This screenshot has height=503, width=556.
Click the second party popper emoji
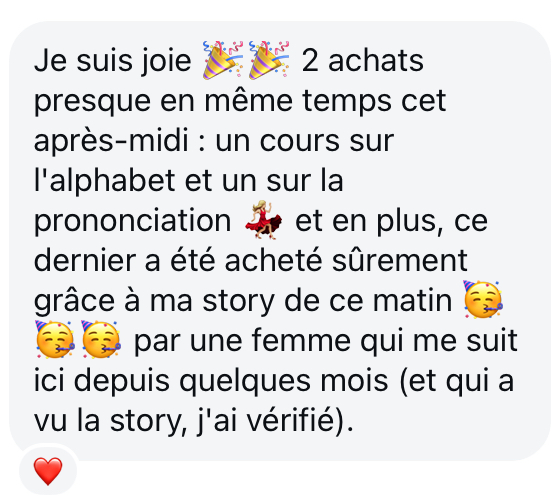point(269,60)
